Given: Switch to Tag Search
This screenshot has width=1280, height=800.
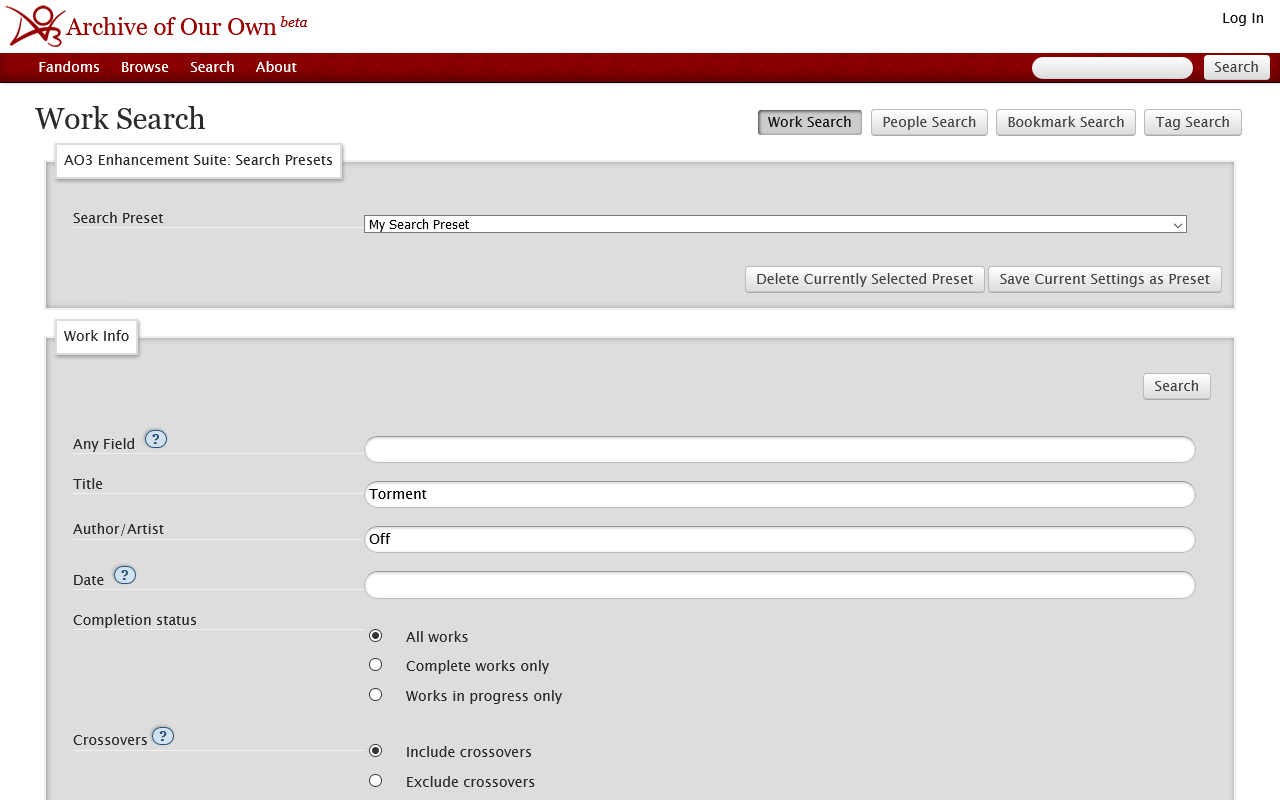Looking at the screenshot, I should pyautogui.click(x=1193, y=122).
